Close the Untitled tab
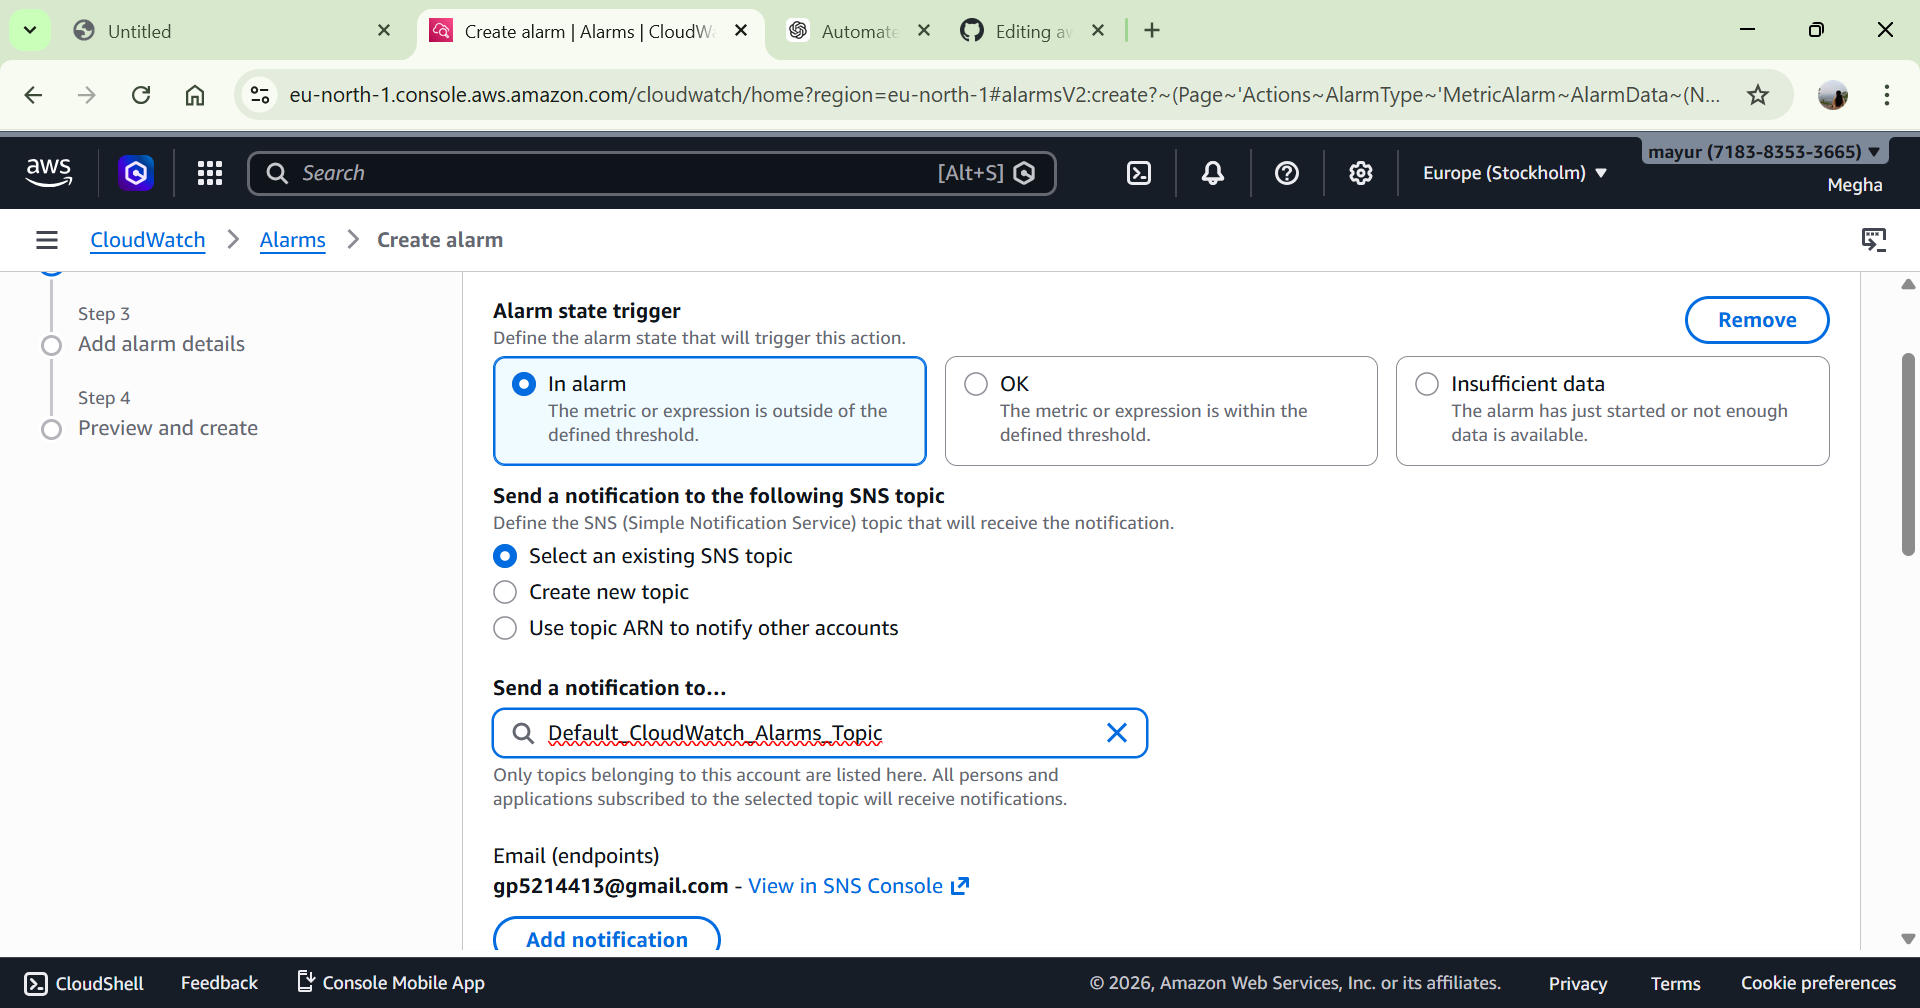 384,31
